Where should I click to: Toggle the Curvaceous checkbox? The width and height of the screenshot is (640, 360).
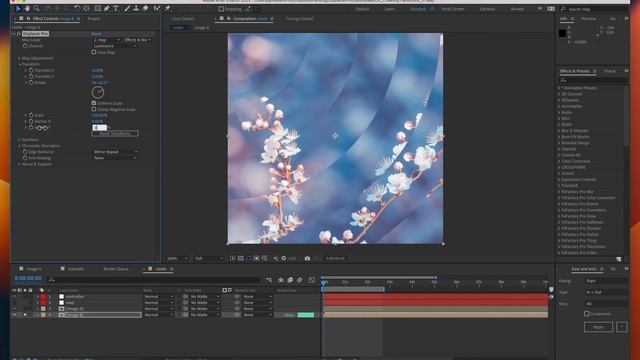[587, 314]
